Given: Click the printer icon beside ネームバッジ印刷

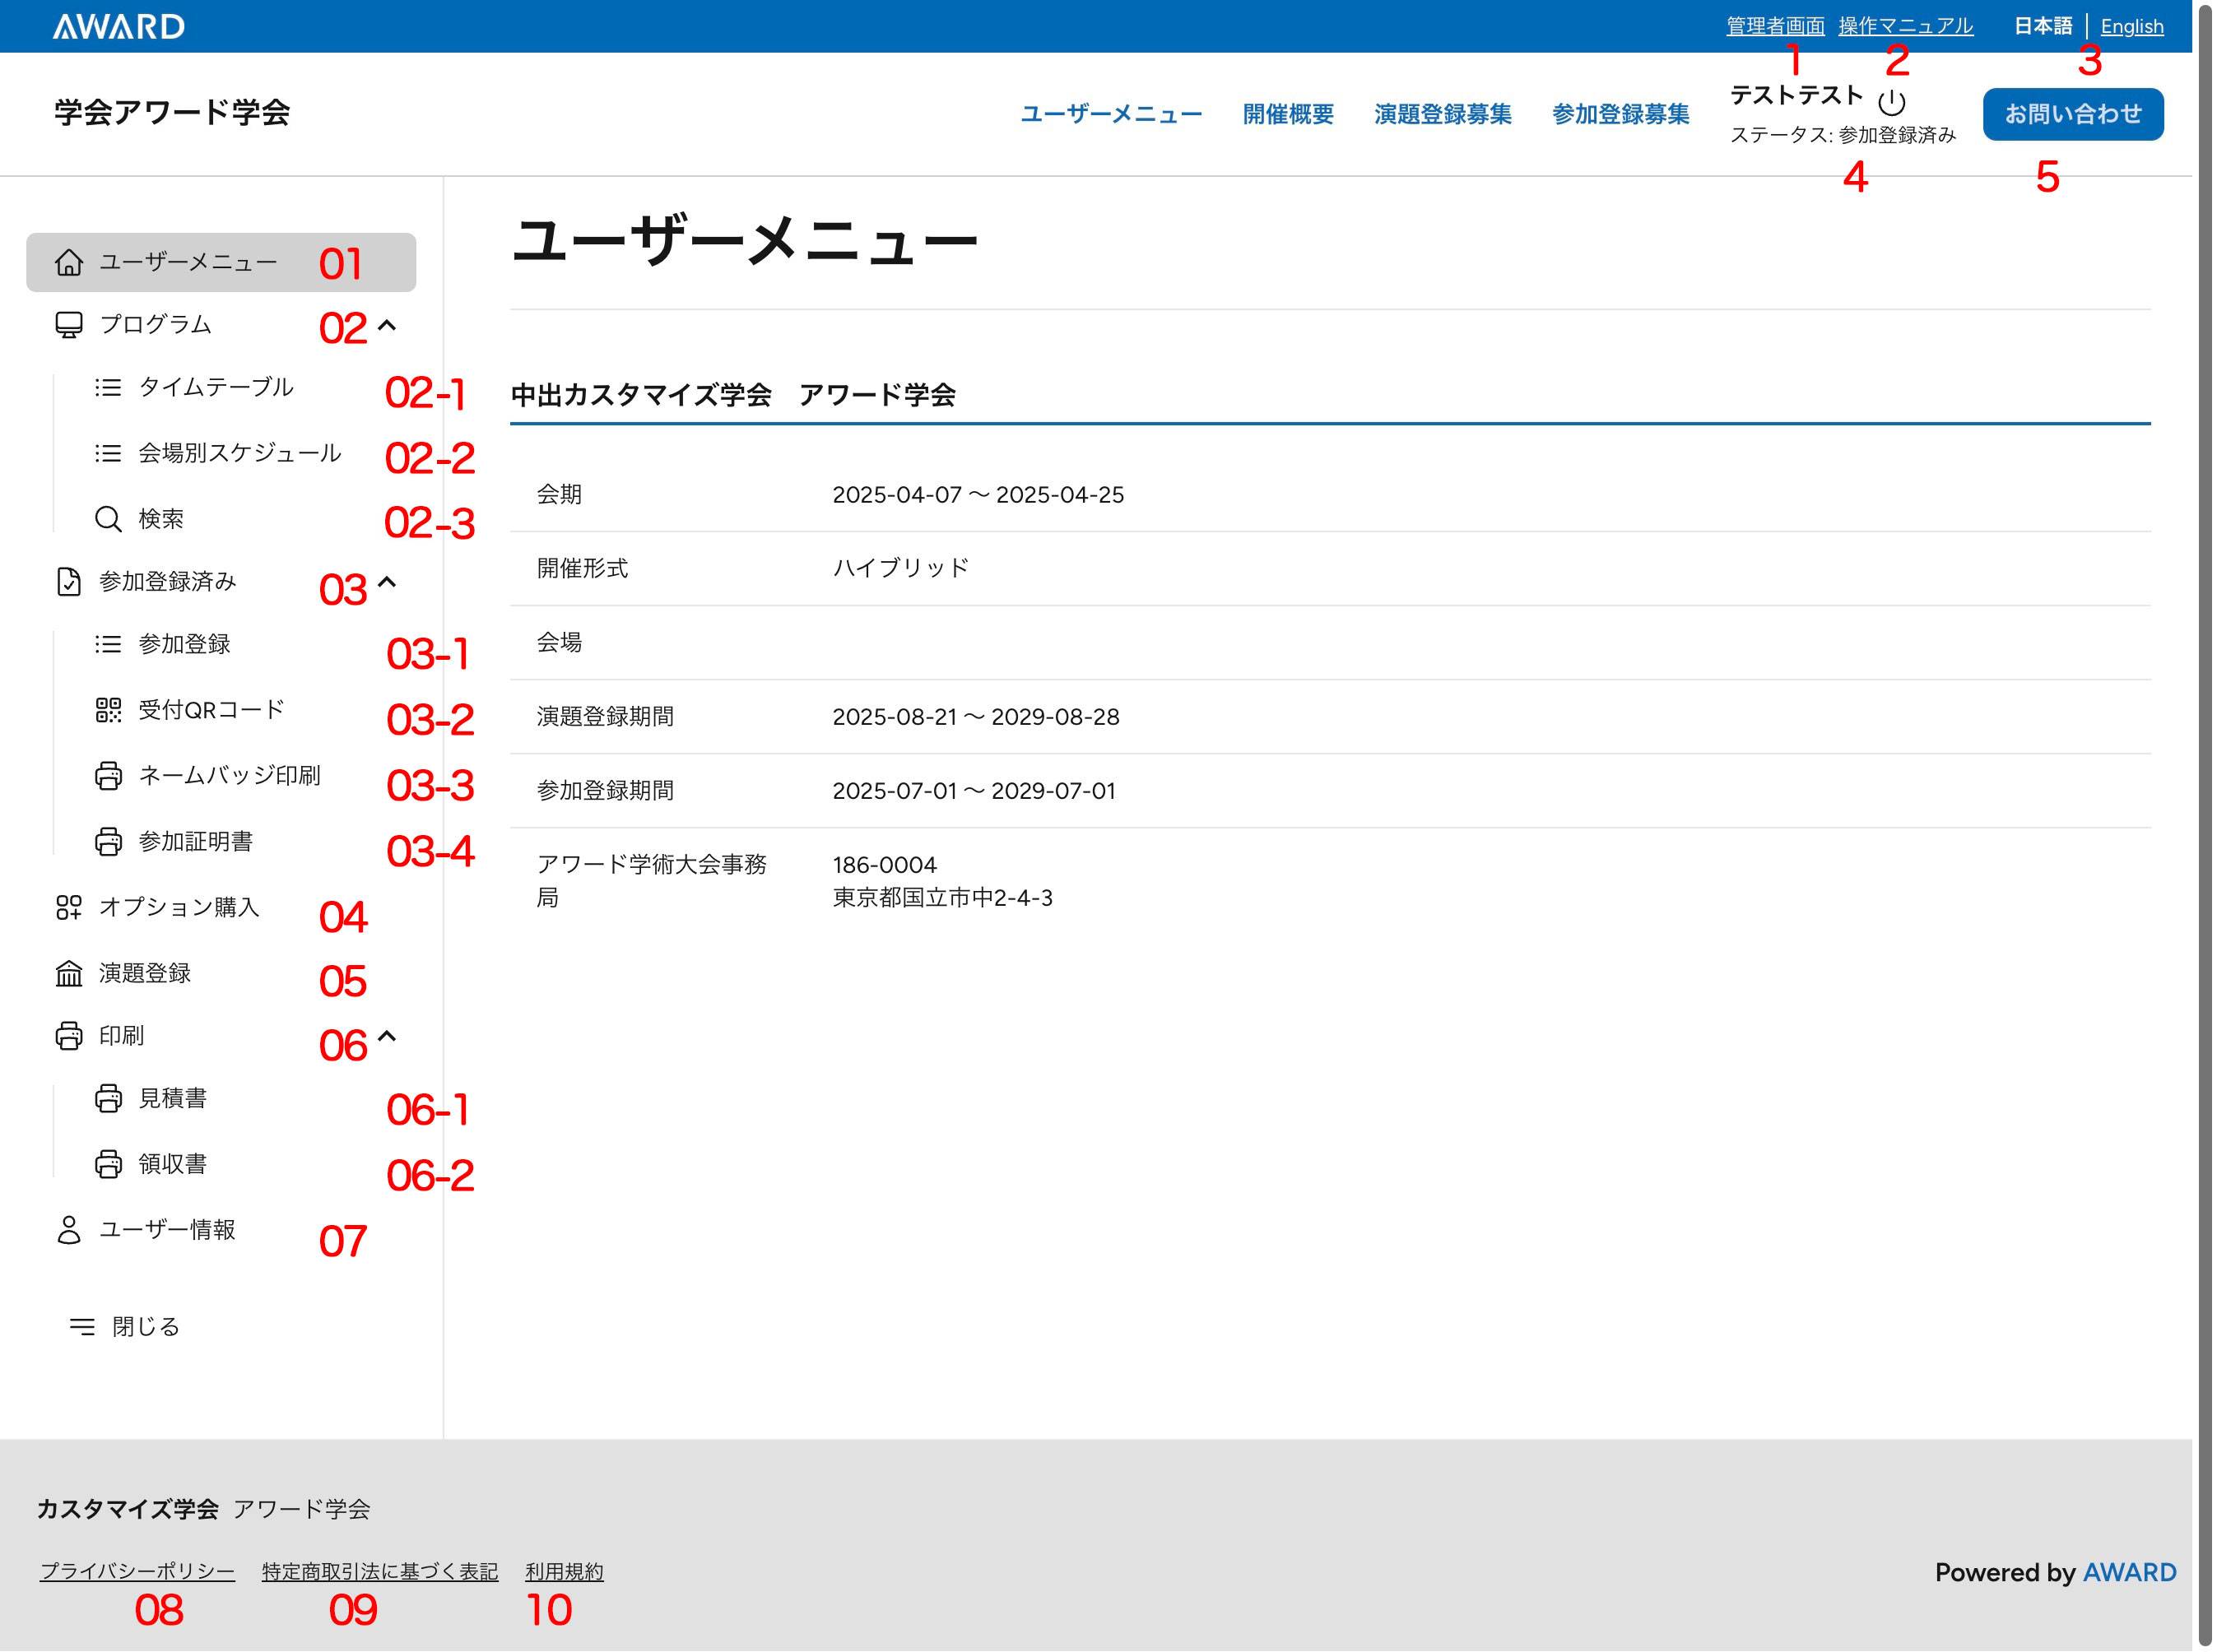Looking at the screenshot, I should tap(108, 776).
